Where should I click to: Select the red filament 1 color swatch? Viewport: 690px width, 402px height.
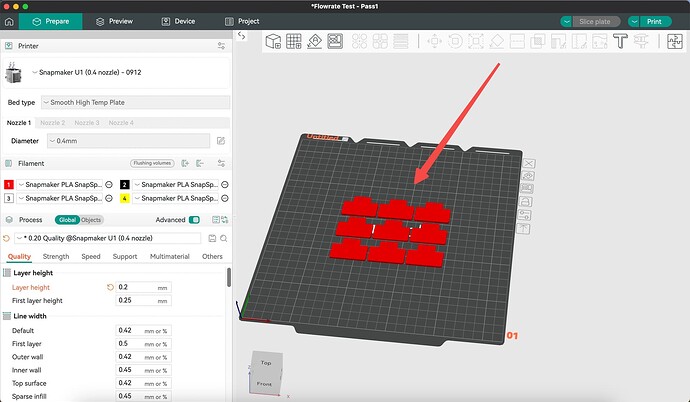click(10, 185)
